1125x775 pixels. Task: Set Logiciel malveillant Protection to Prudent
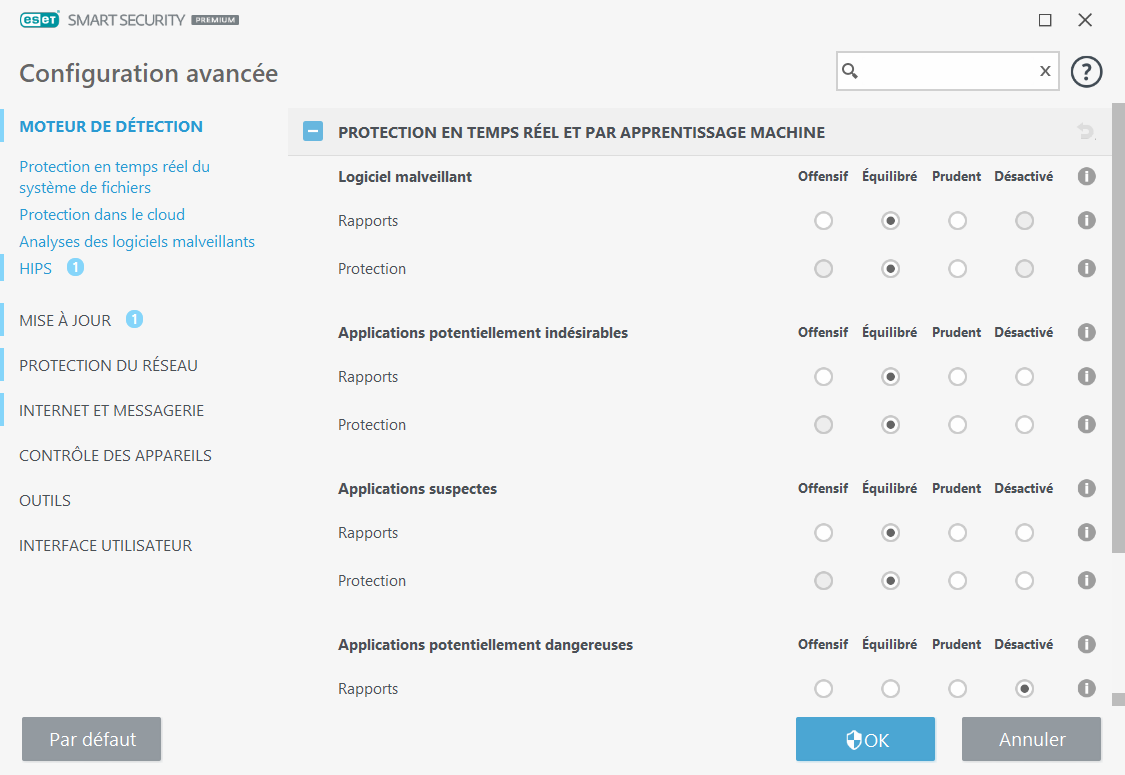coord(957,268)
